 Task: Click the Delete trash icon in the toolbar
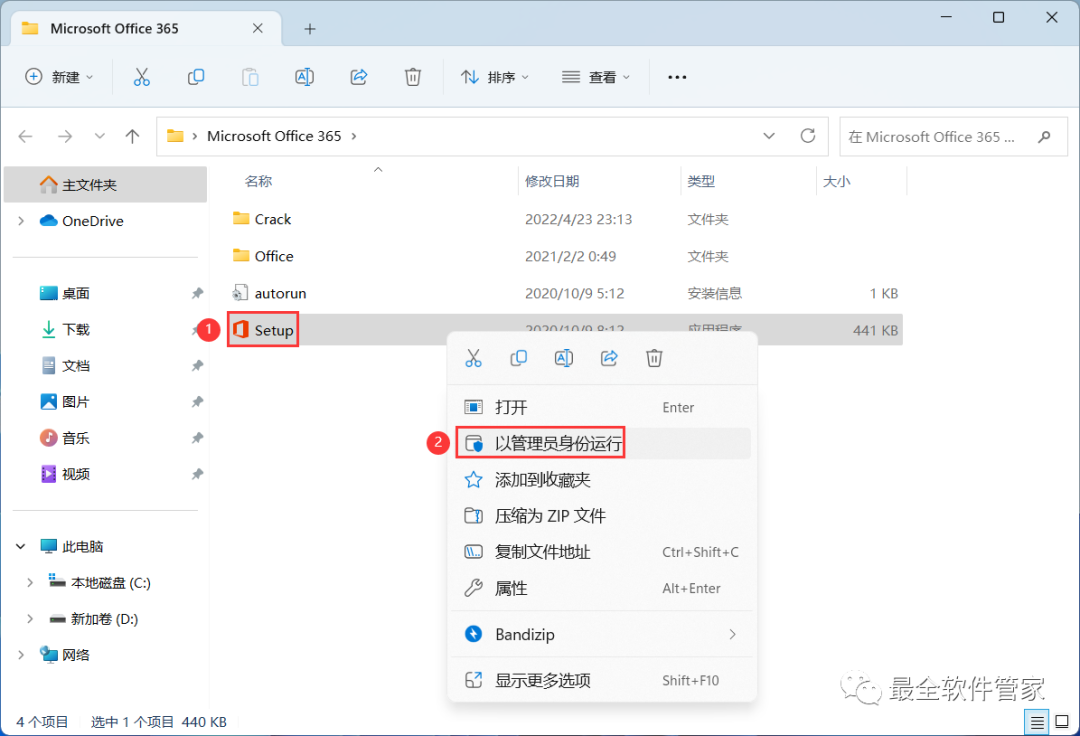(413, 77)
